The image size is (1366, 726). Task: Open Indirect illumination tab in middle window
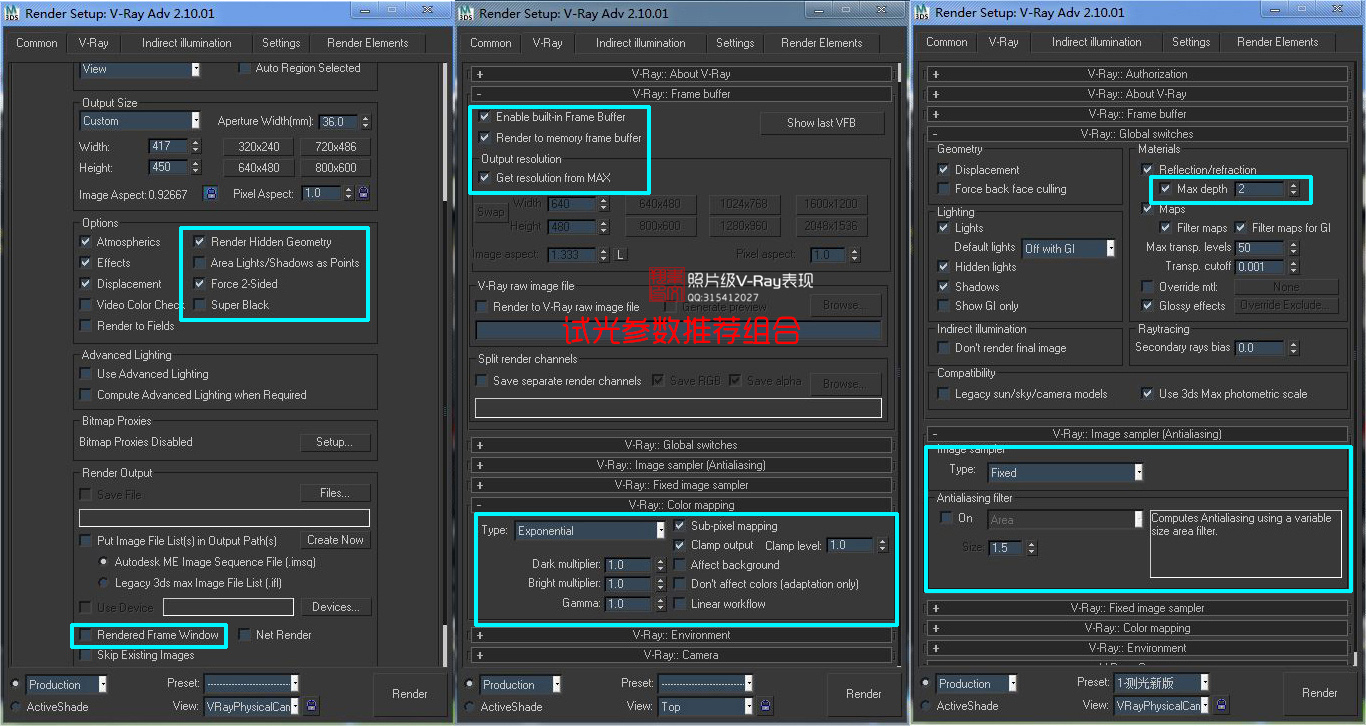(640, 43)
